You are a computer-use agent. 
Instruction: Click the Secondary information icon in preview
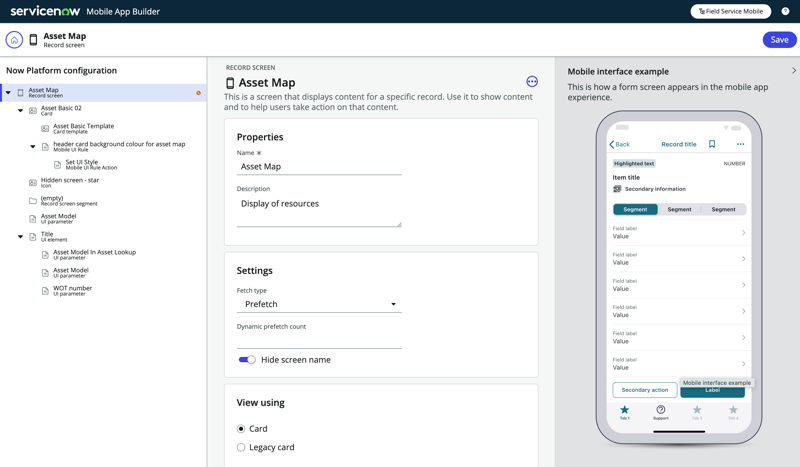(x=617, y=189)
